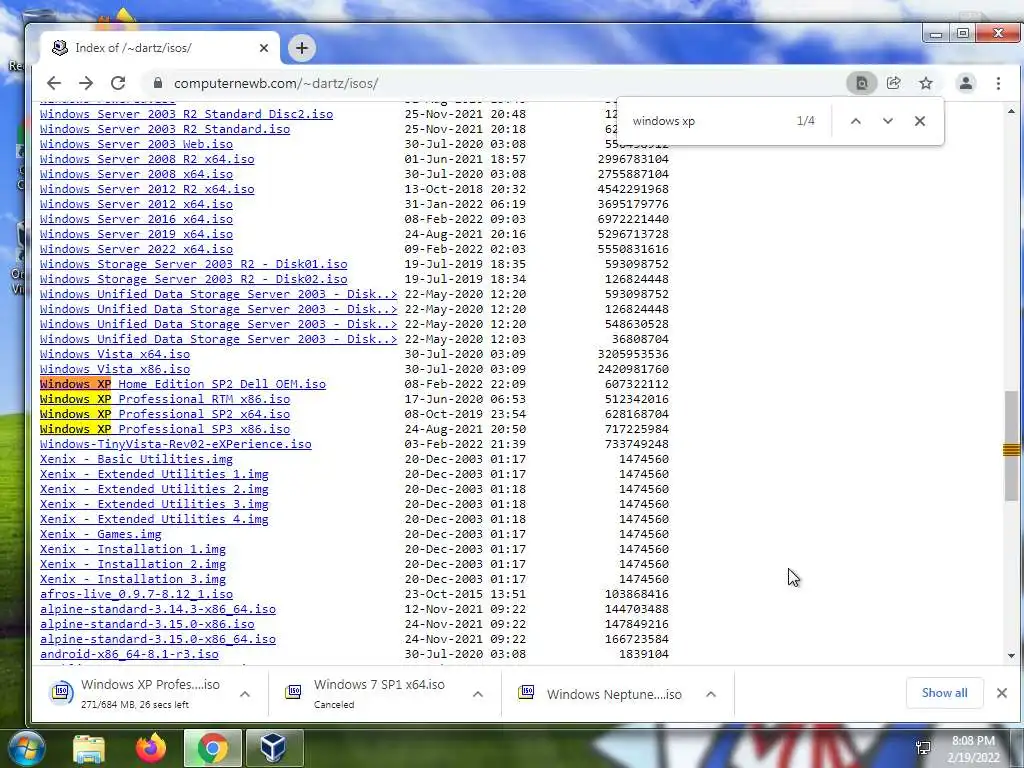Download Windows XP Professional SP2 x64.iso
The height and width of the screenshot is (768, 1024).
tap(165, 414)
